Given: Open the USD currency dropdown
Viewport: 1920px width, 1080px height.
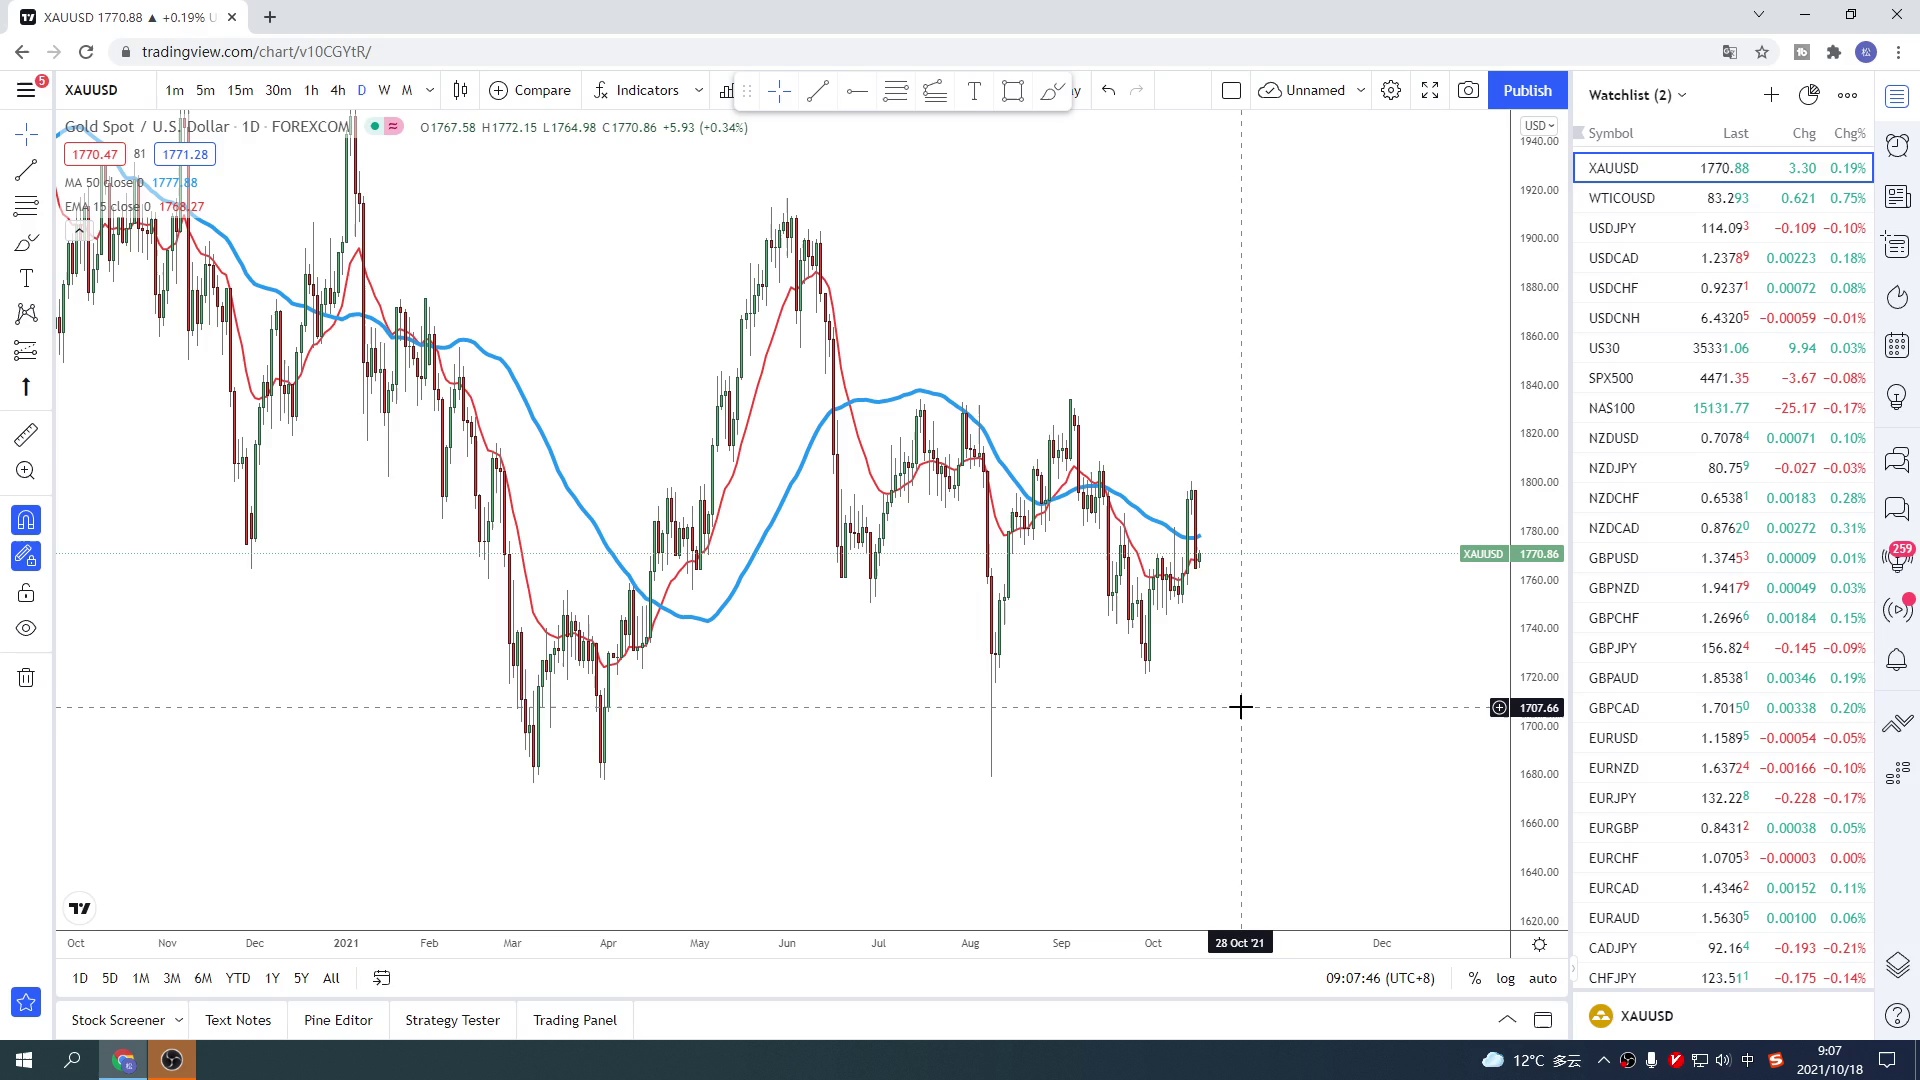Looking at the screenshot, I should [x=1539, y=126].
